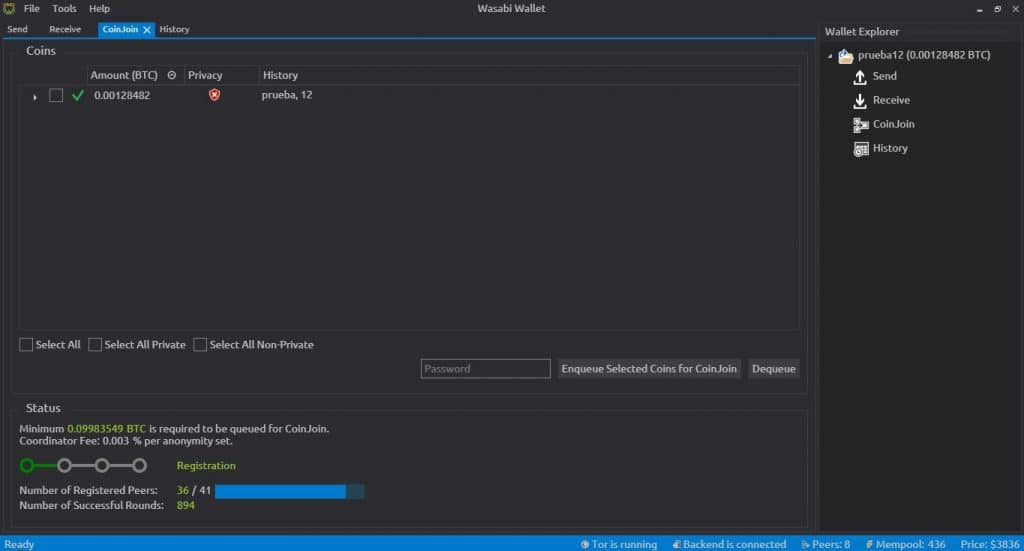Switch to the Receive tab
The width and height of the screenshot is (1024, 551).
tap(65, 30)
